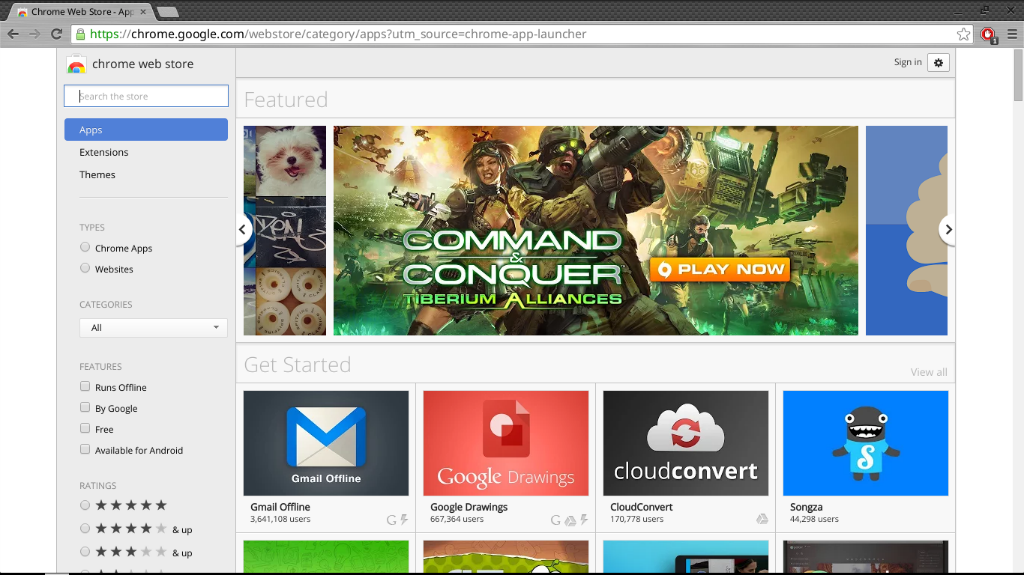Bookmark this page with the star icon
Screen dimensions: 1024x575
tap(963, 34)
